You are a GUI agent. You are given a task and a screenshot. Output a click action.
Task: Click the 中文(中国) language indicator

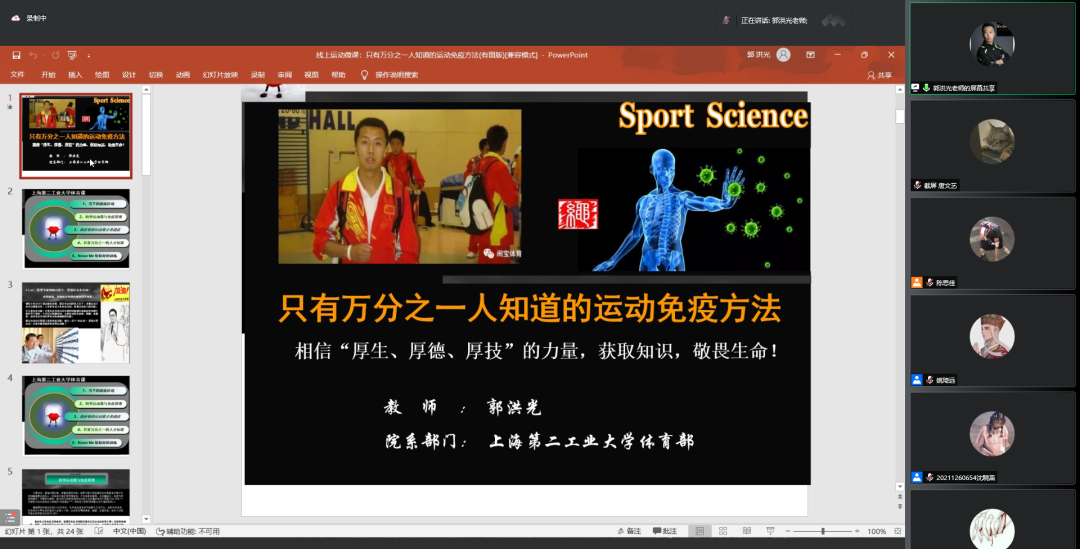(129, 531)
